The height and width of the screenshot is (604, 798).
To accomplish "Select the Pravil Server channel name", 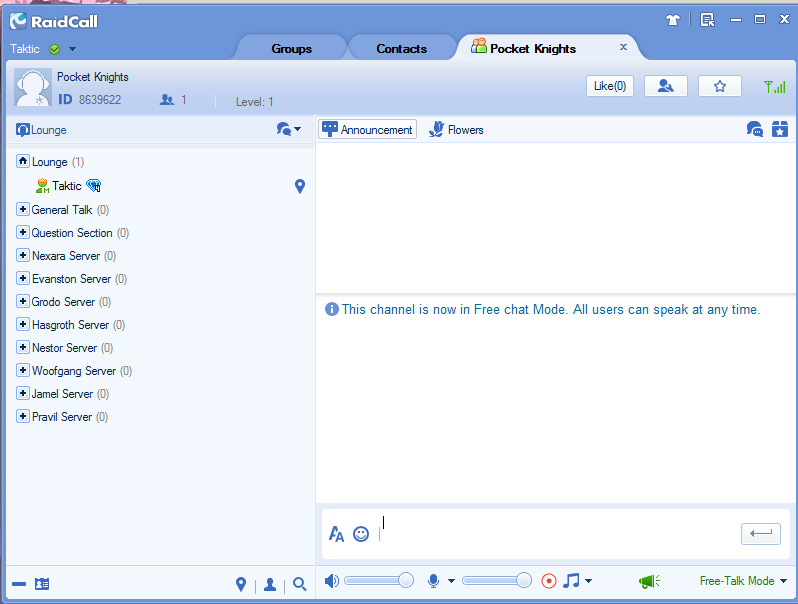I will (62, 417).
